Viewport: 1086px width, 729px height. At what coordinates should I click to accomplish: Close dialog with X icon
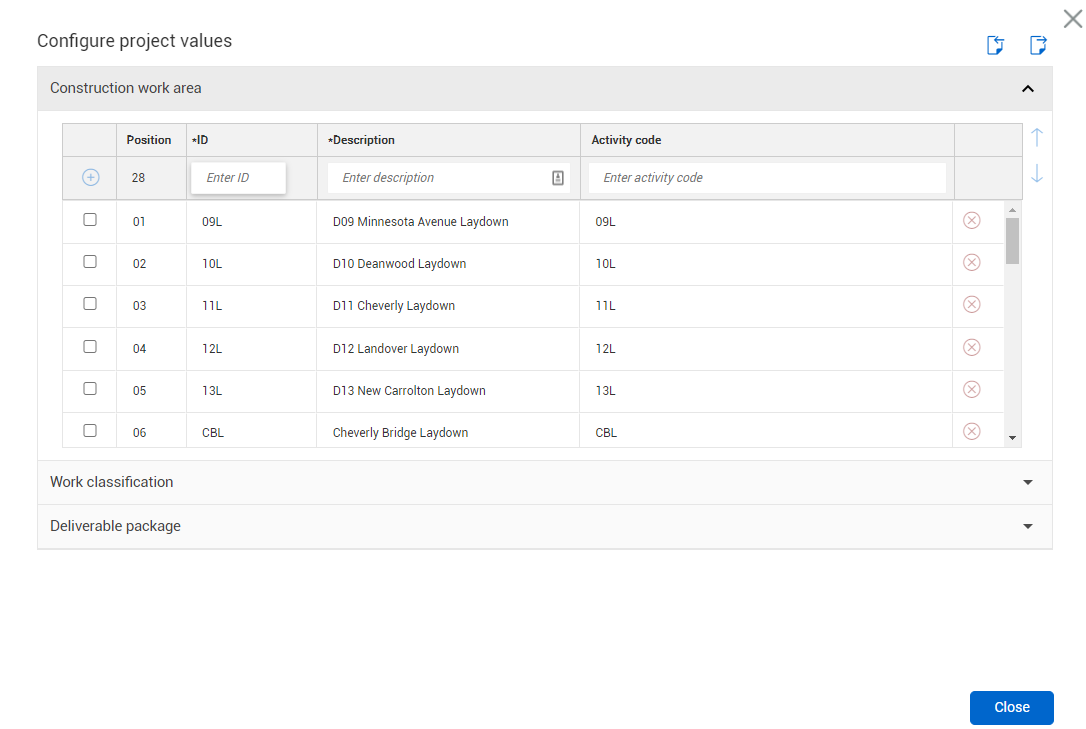(1073, 19)
